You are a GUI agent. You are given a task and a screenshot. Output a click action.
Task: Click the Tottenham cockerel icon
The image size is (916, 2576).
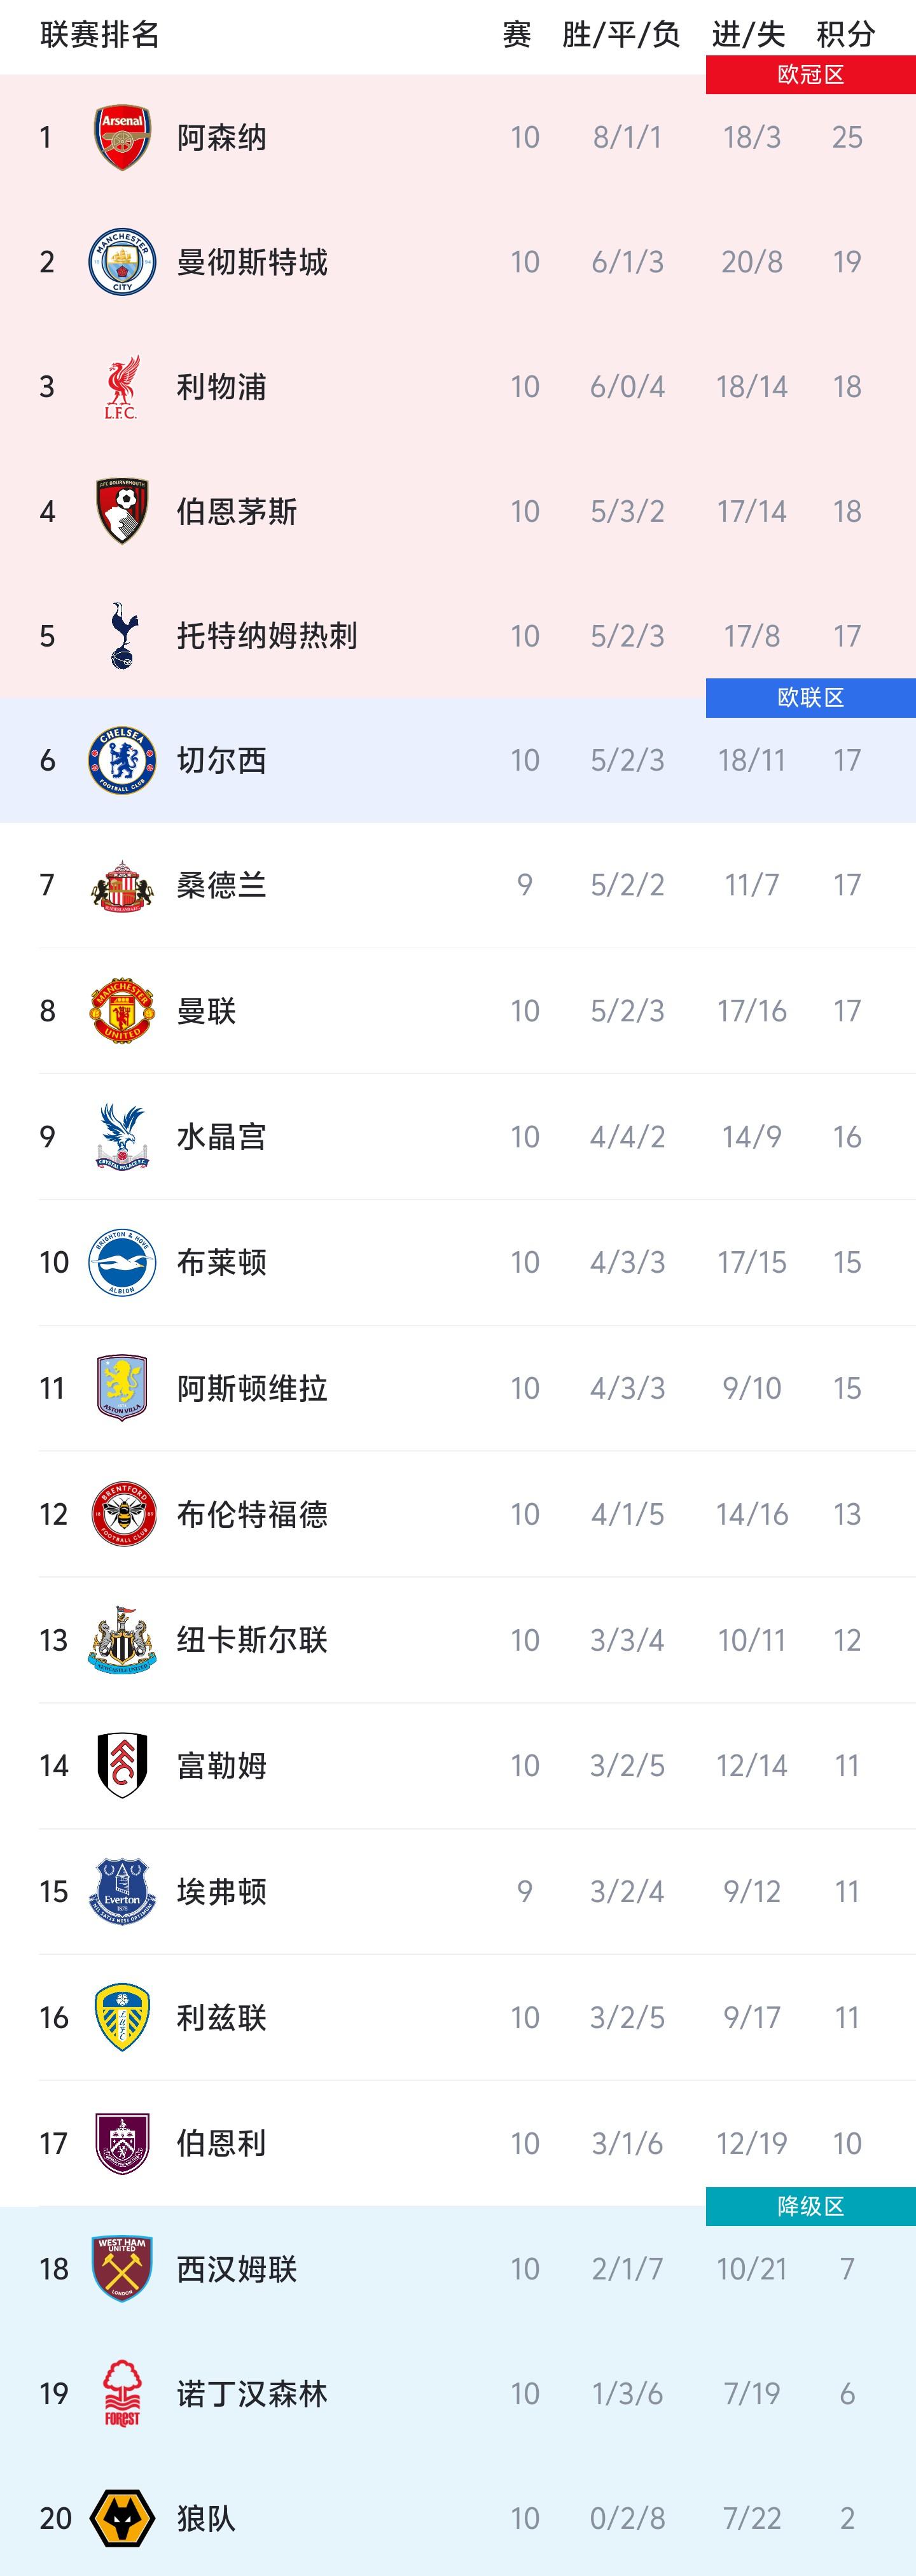pos(122,636)
